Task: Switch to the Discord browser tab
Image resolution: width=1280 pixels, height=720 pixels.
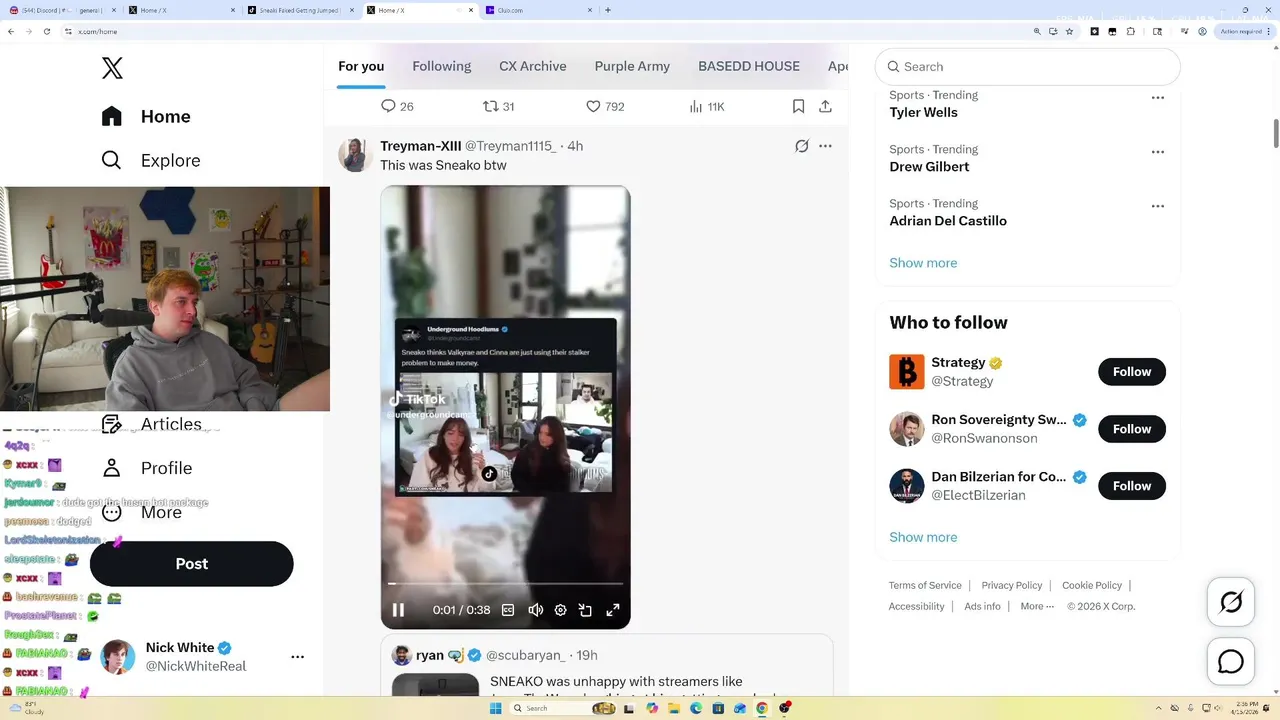Action: coord(60,10)
